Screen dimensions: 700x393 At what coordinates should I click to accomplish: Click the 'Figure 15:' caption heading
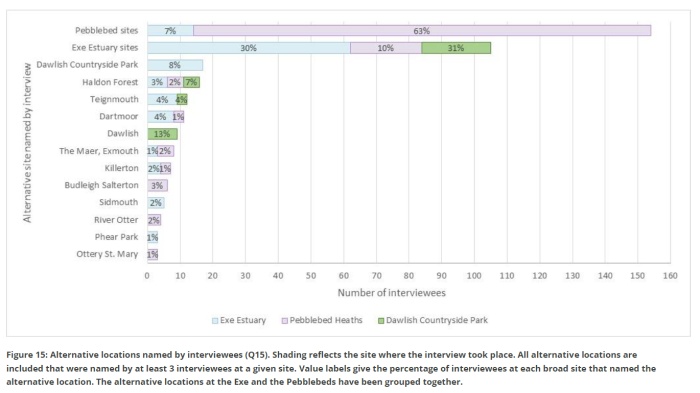click(27, 355)
